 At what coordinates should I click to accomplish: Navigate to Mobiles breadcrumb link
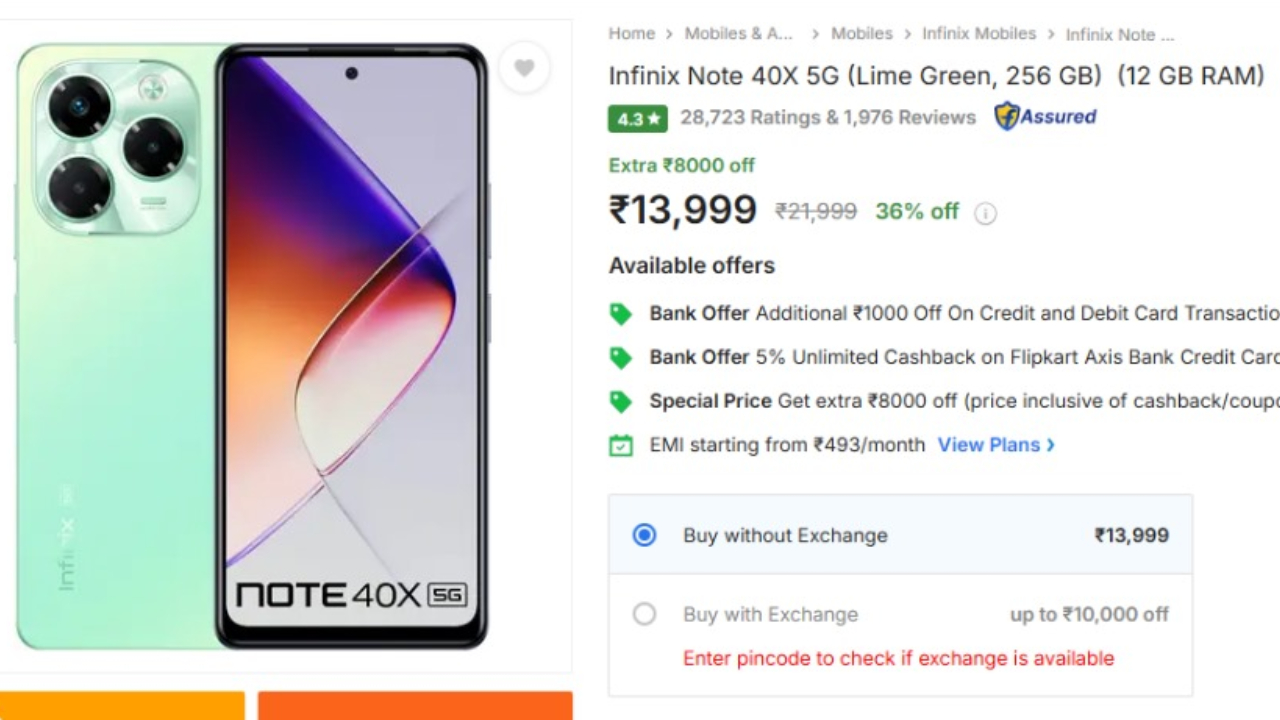click(861, 34)
